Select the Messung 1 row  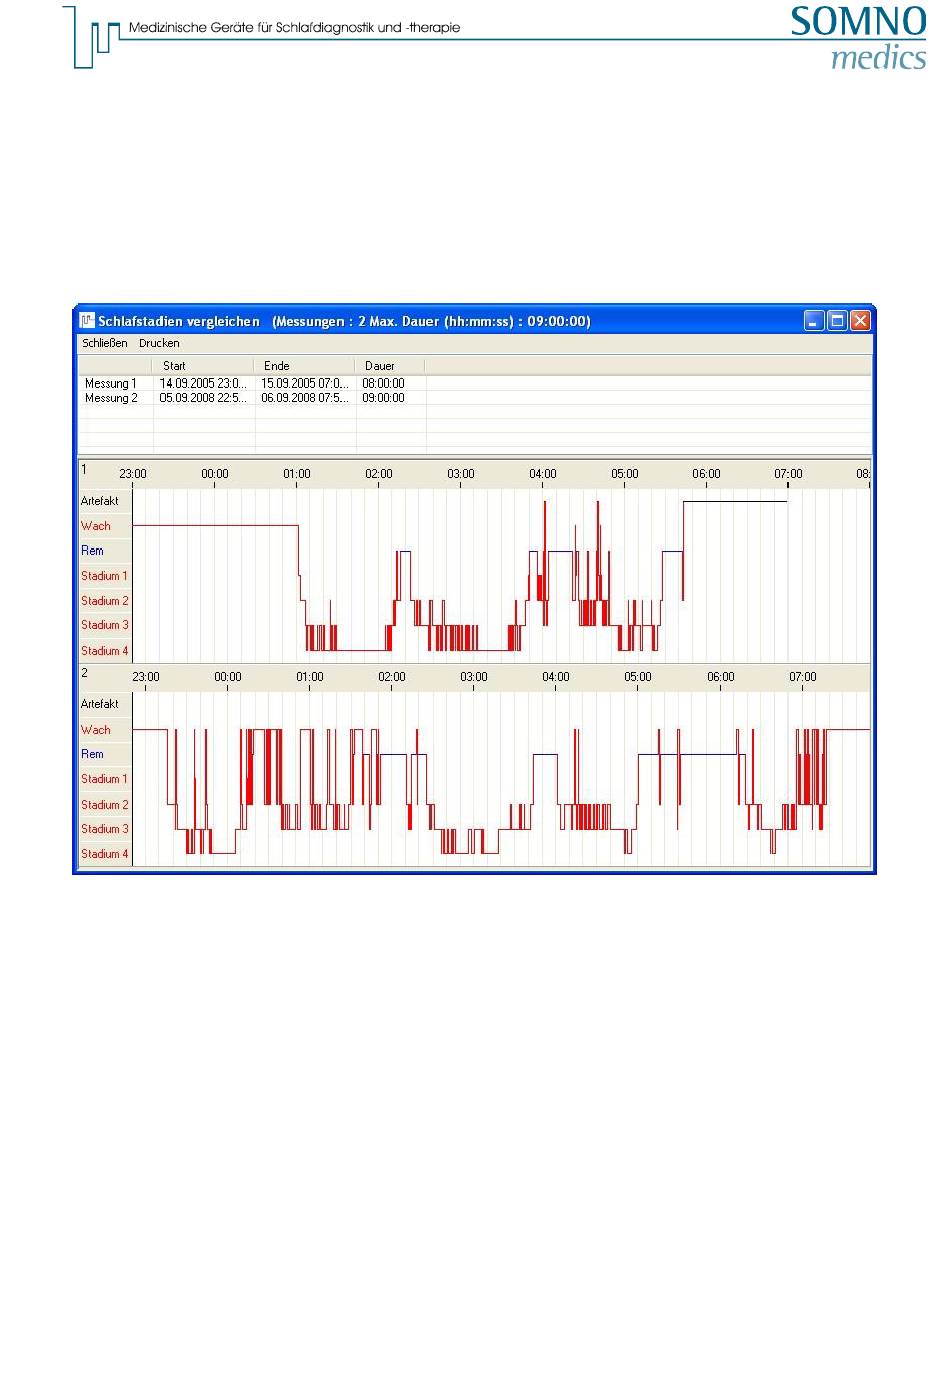coord(111,383)
